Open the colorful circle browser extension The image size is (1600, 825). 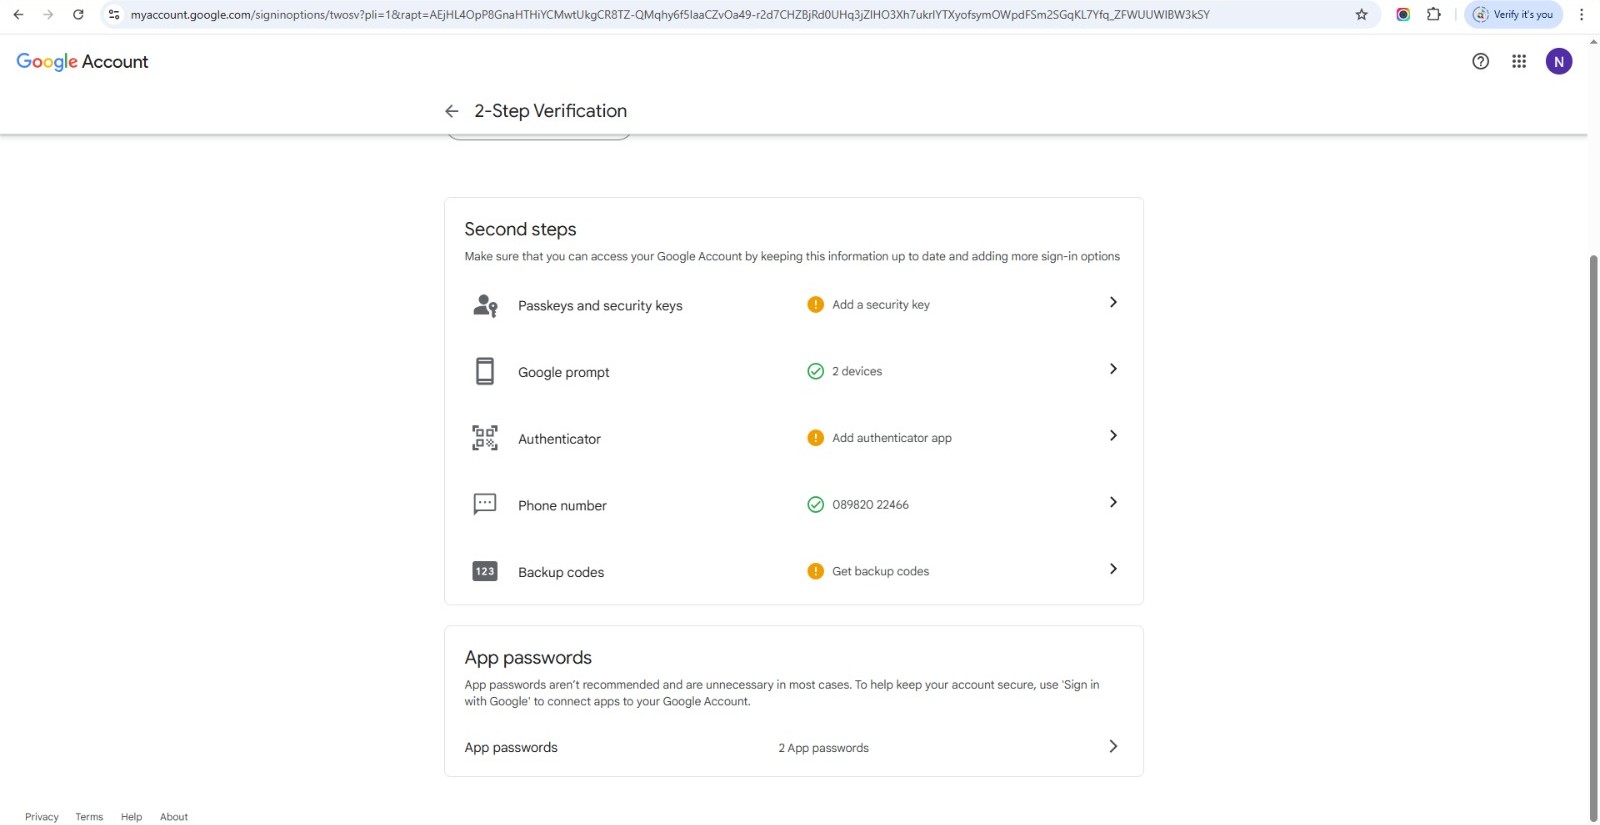click(1403, 15)
